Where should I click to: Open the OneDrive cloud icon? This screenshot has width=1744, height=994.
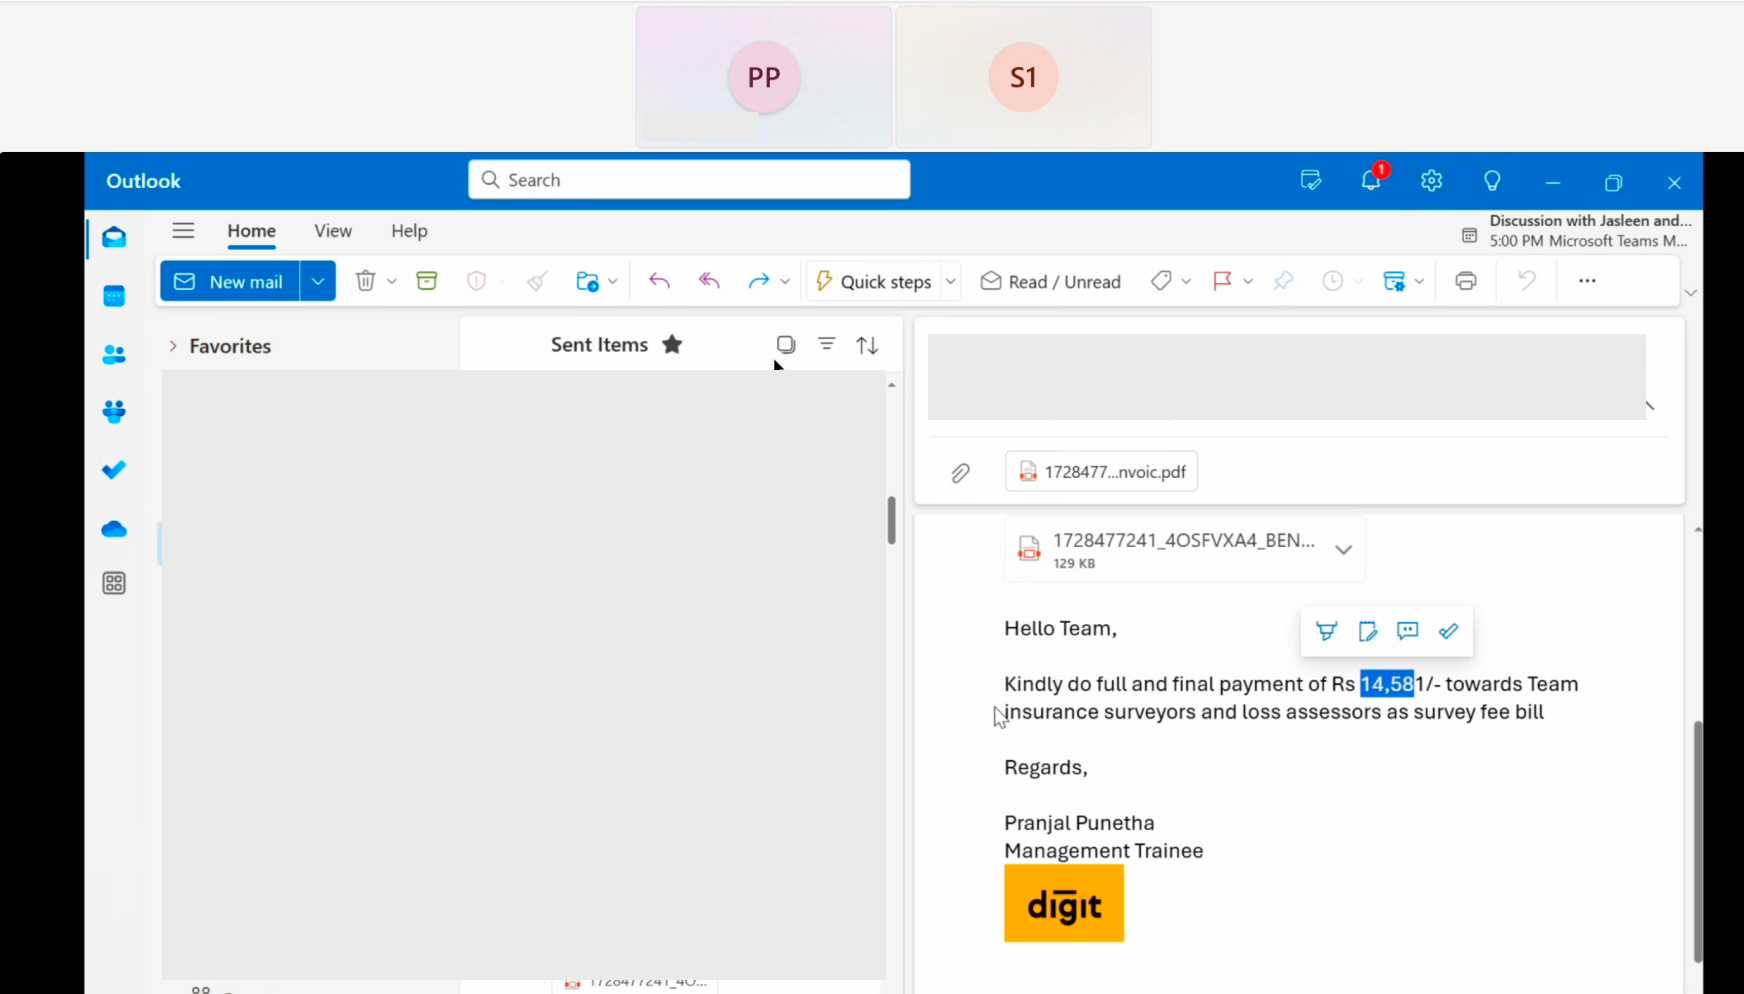click(x=114, y=528)
